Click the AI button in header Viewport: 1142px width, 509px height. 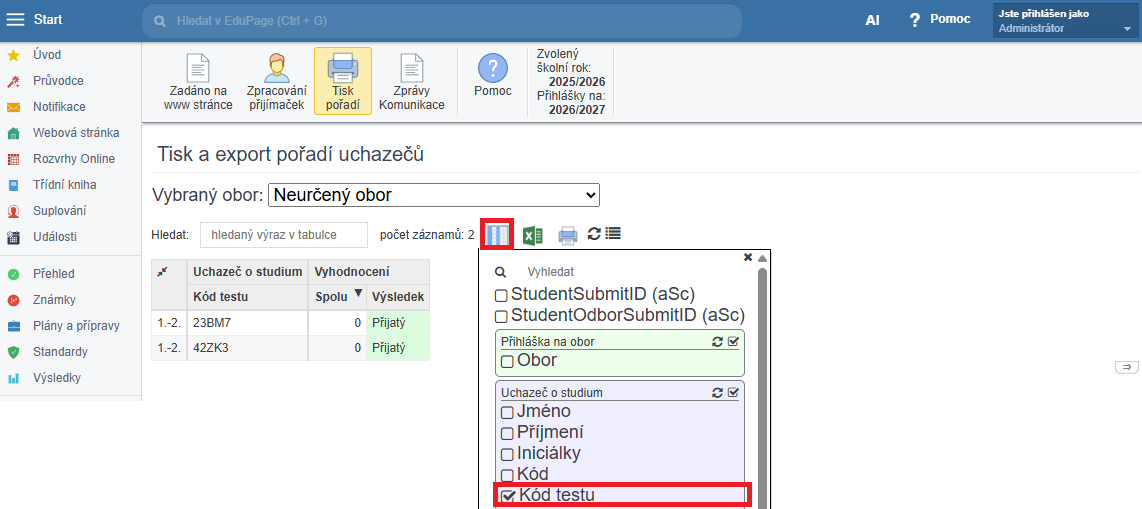872,20
